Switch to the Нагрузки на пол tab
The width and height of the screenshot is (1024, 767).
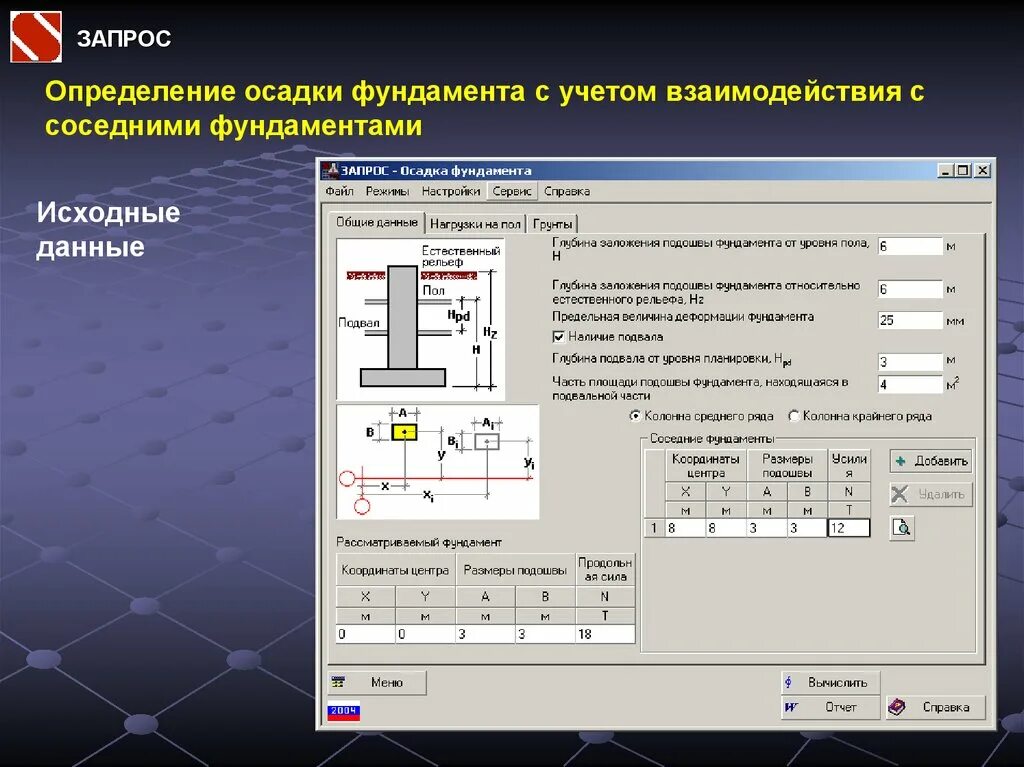pos(475,224)
